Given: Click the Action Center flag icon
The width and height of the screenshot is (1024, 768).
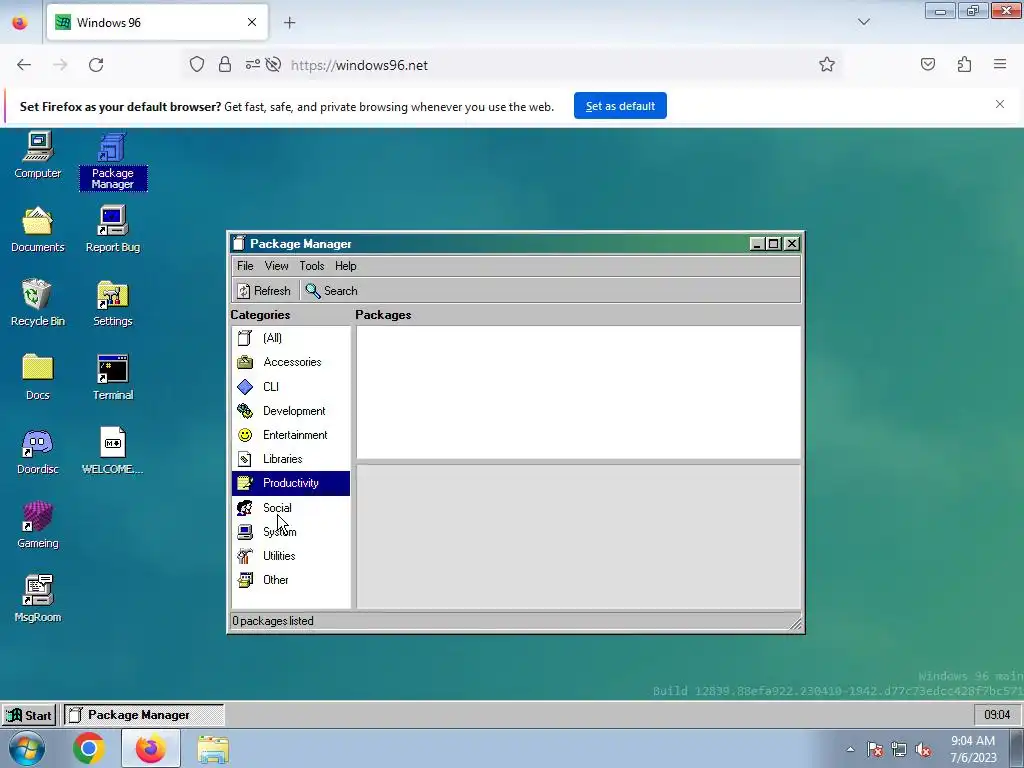Looking at the screenshot, I should [x=875, y=750].
